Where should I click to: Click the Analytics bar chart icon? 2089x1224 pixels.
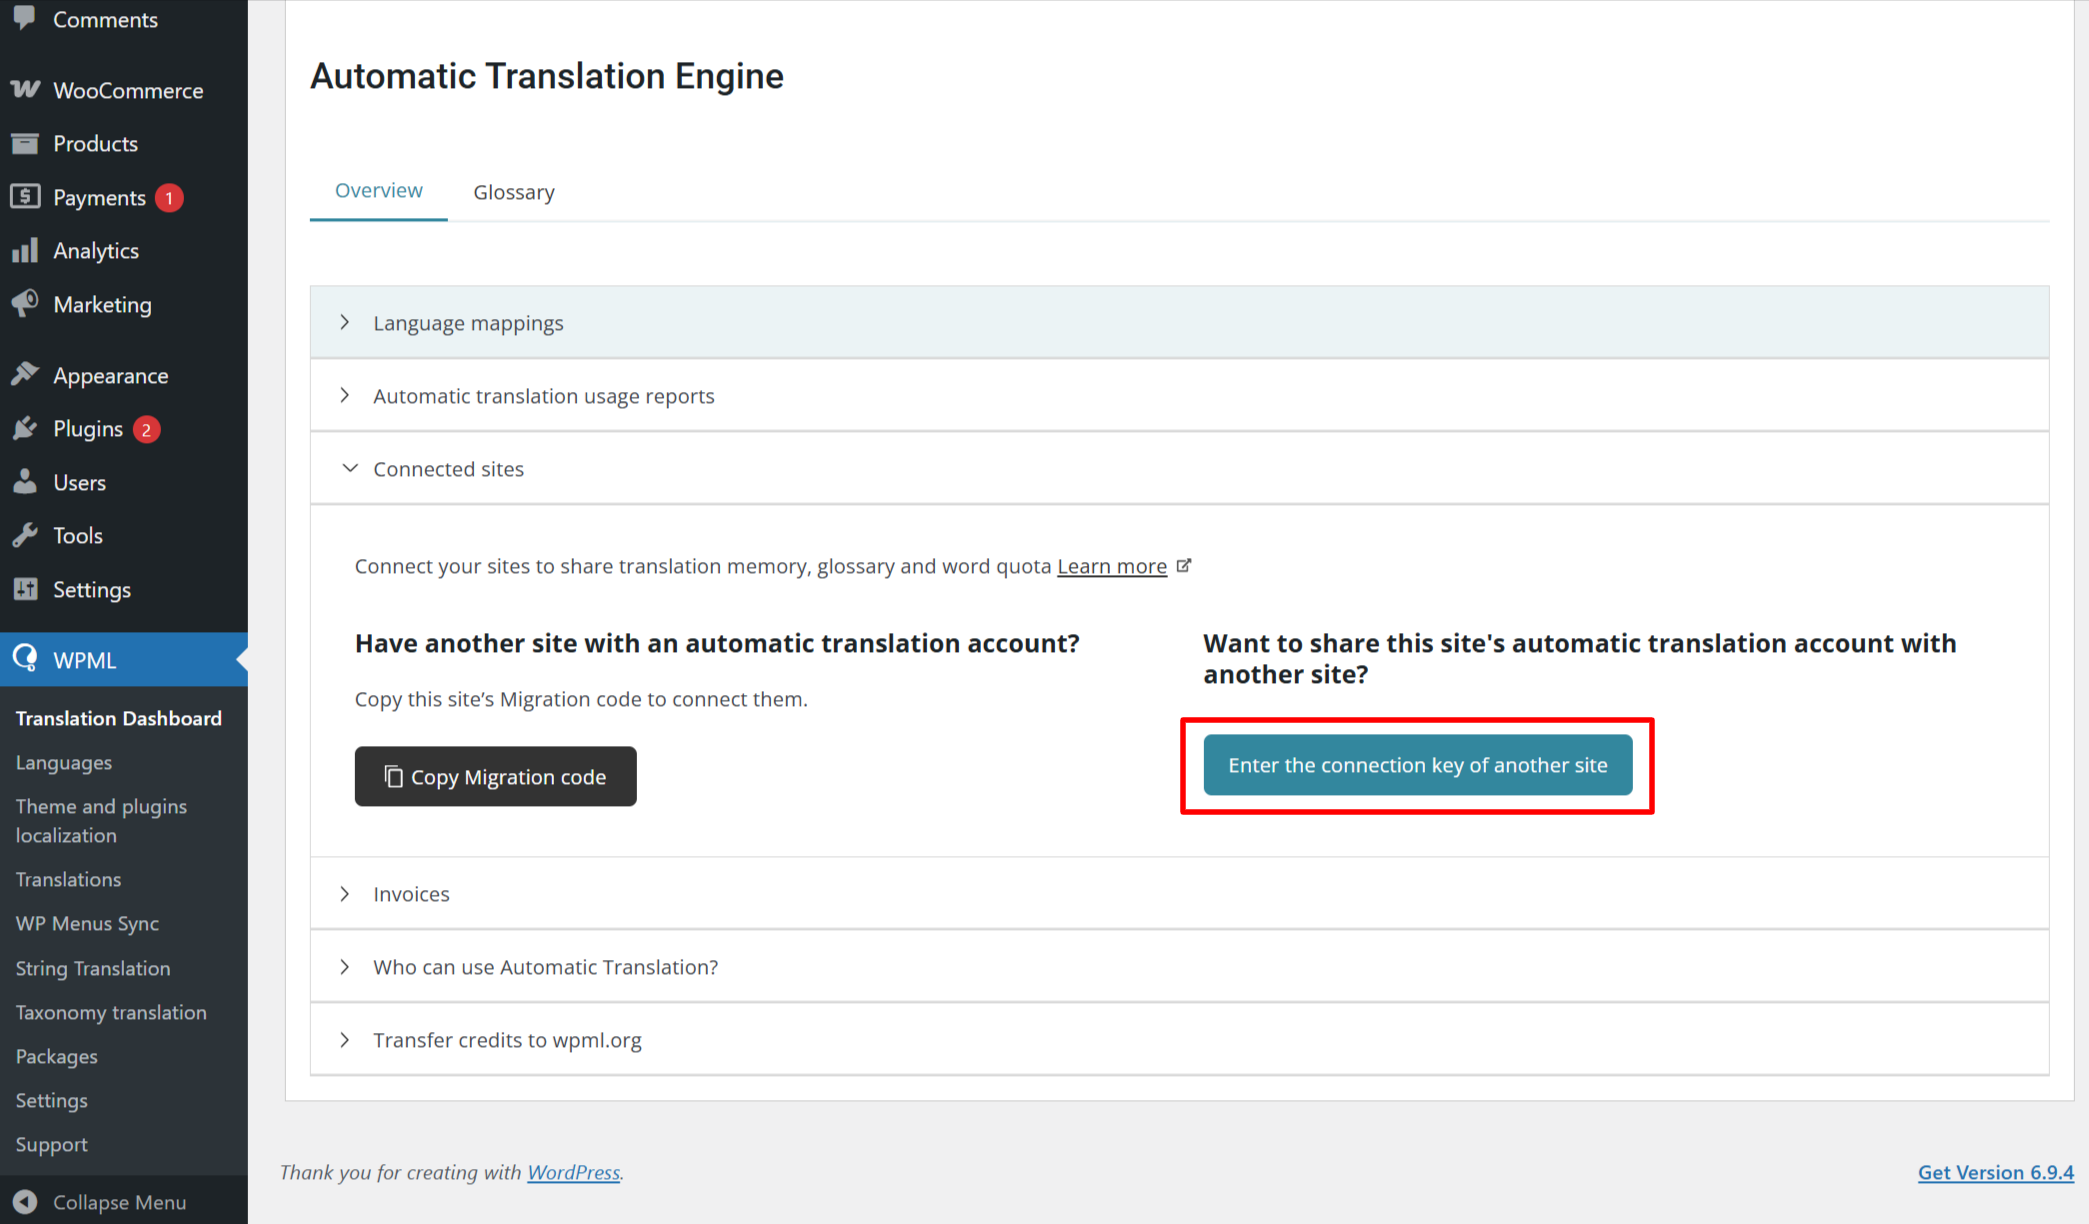(x=25, y=250)
